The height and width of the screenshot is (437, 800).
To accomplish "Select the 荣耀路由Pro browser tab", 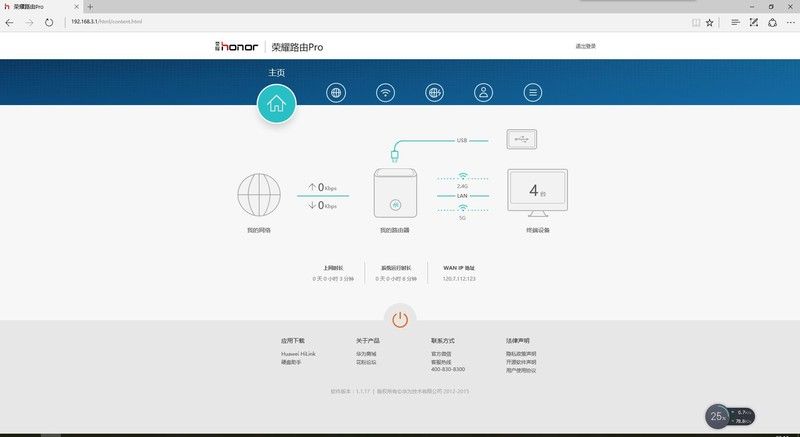I will (x=41, y=7).
